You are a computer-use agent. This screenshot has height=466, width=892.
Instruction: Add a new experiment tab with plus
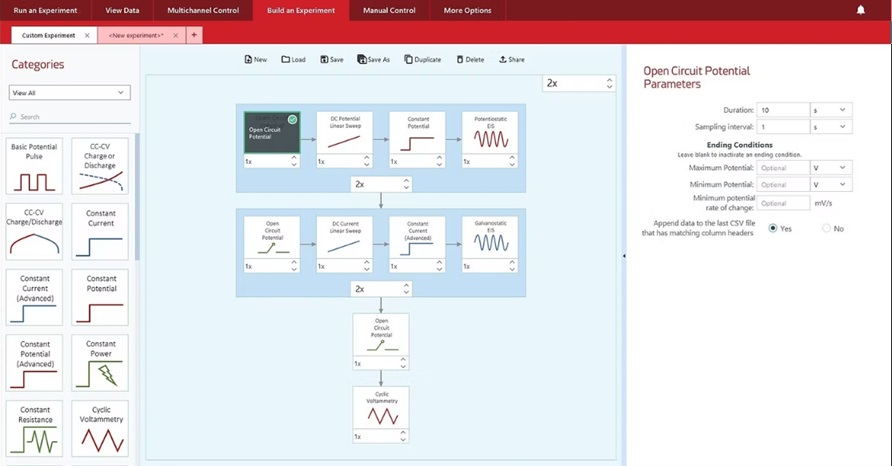pyautogui.click(x=194, y=35)
